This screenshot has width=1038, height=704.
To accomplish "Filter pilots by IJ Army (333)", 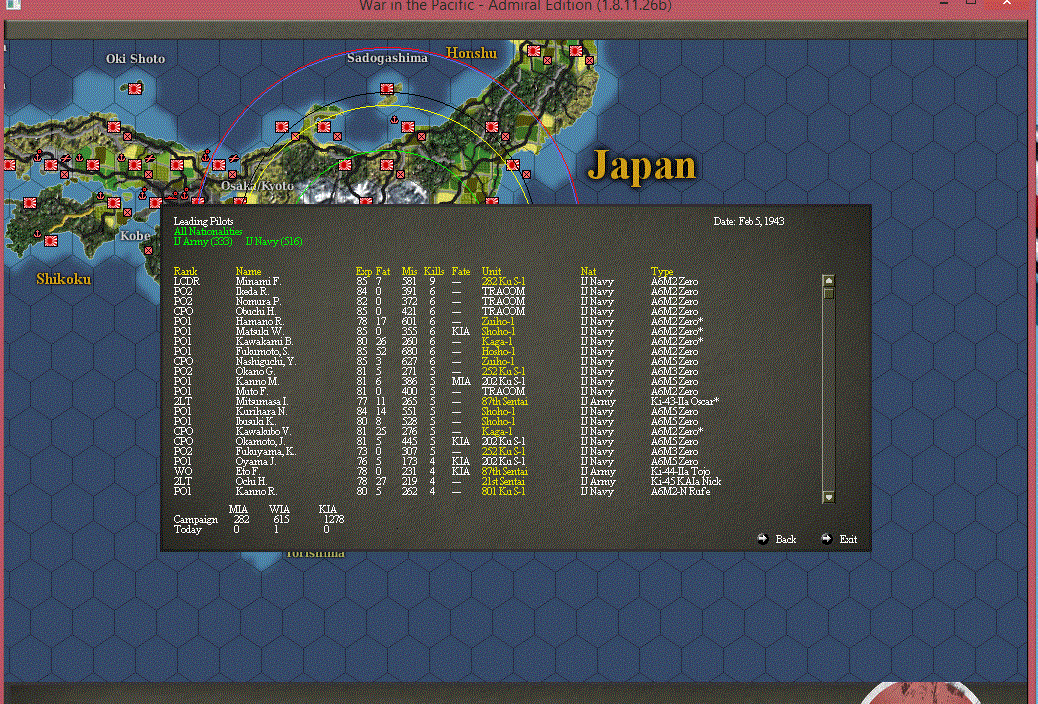I will (203, 242).
